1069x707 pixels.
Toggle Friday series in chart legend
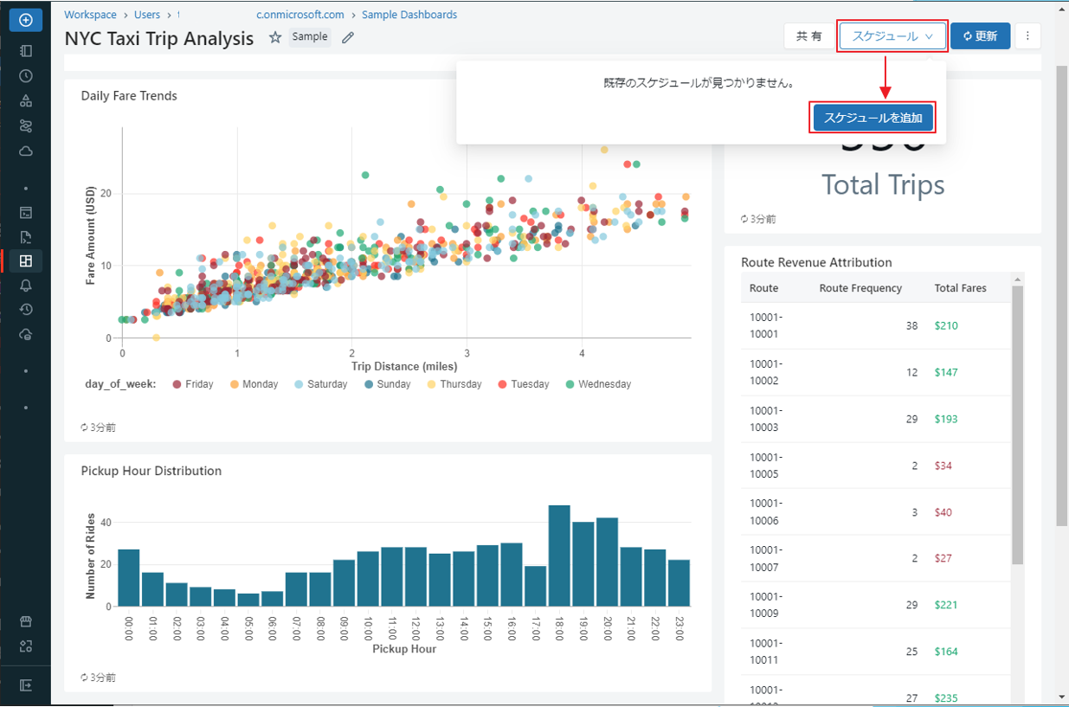[198, 384]
